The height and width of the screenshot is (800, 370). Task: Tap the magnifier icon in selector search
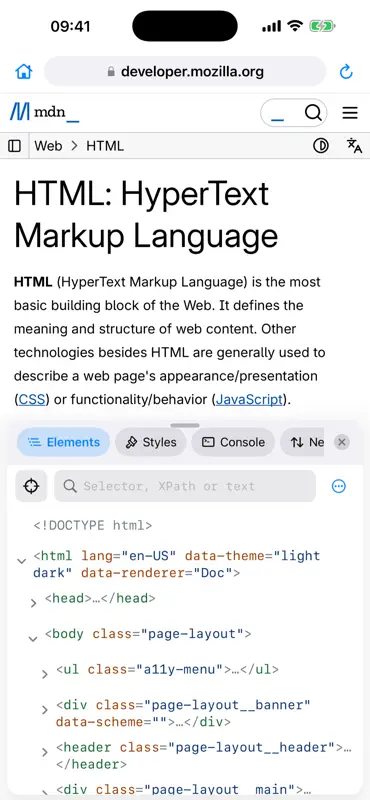70,486
